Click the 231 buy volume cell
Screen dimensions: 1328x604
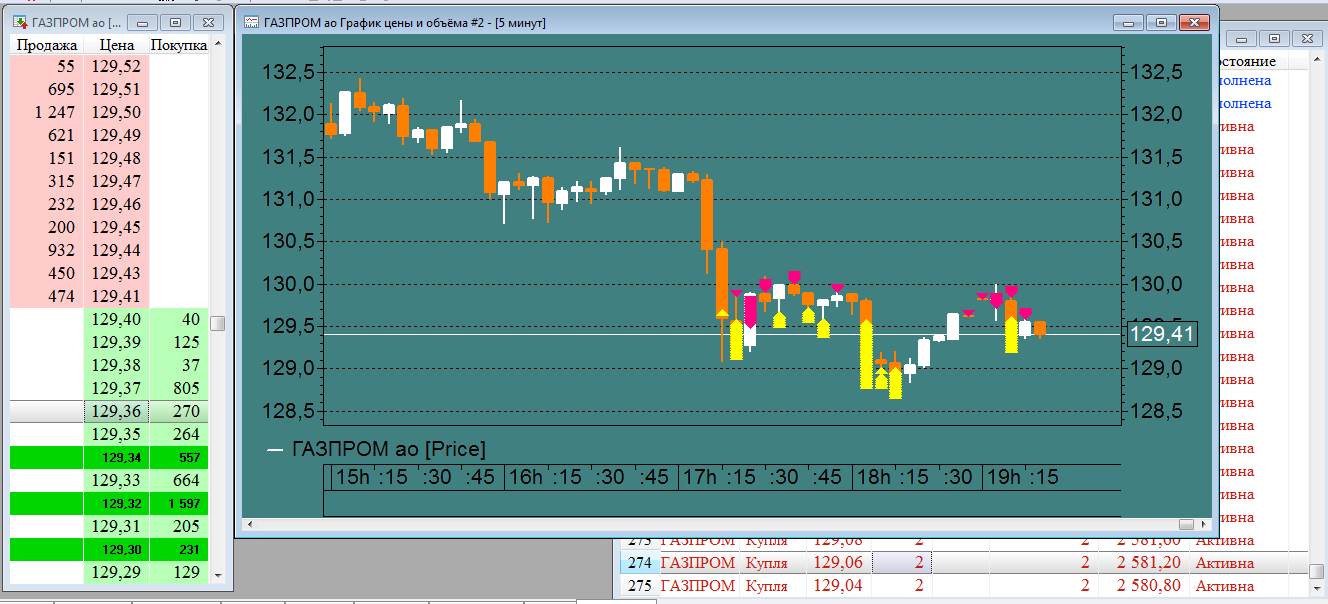pos(179,549)
